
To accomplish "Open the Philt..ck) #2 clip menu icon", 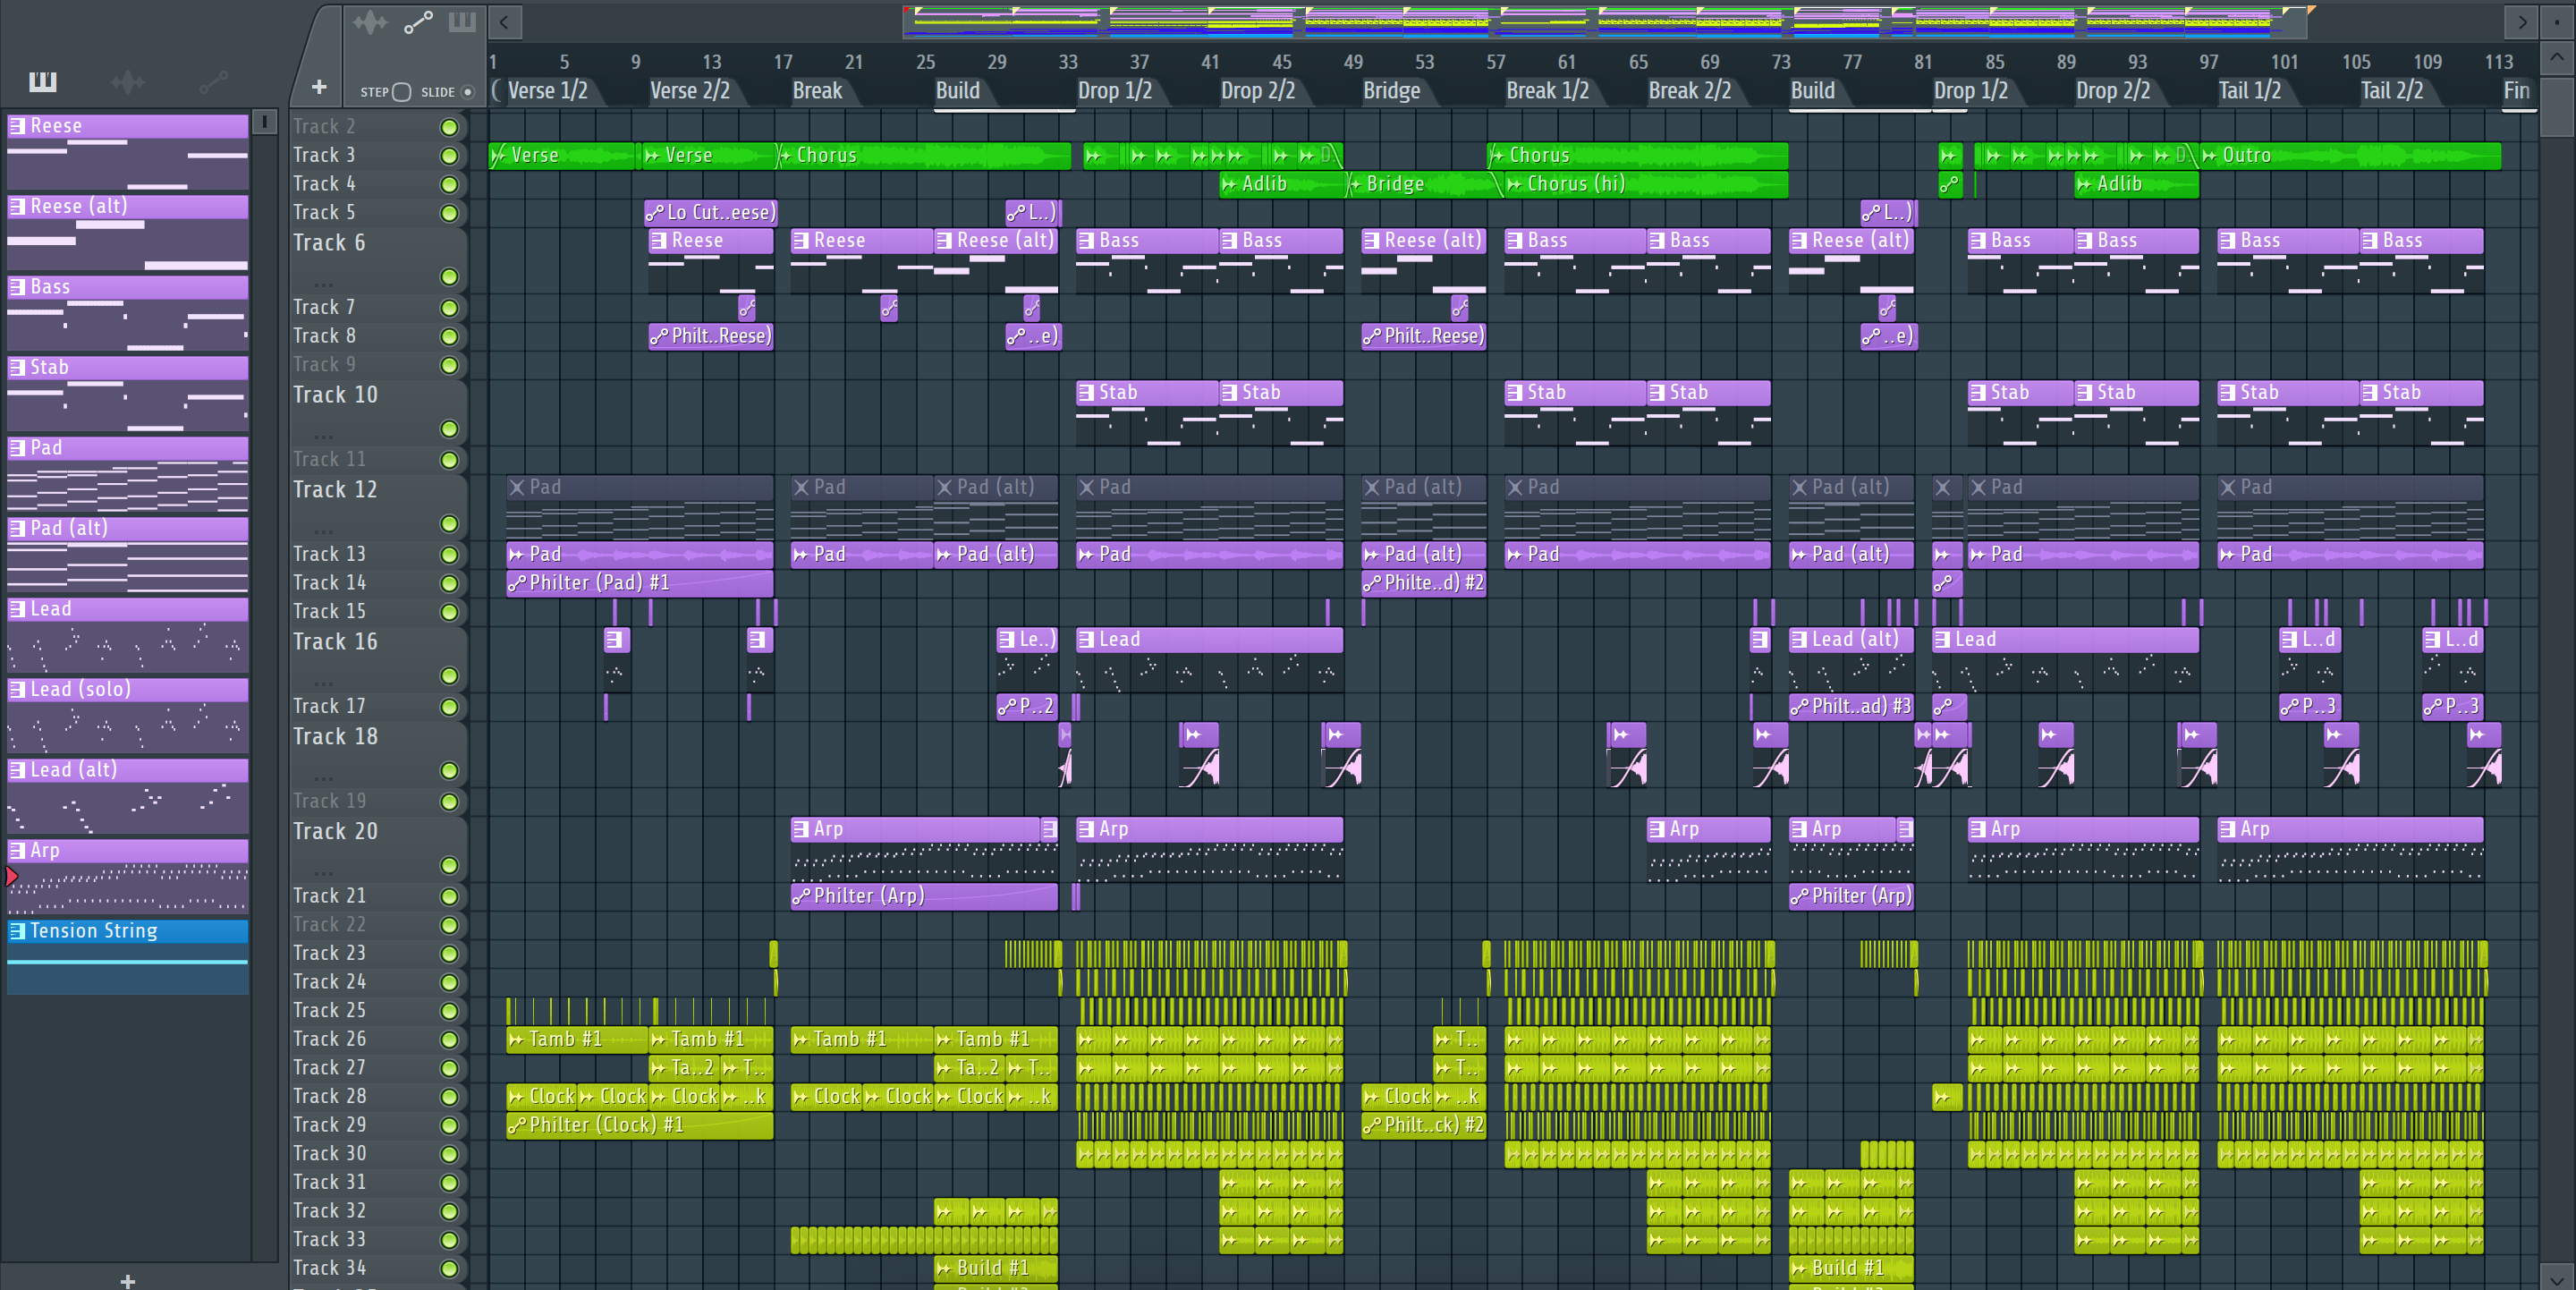I will tap(1371, 1126).
